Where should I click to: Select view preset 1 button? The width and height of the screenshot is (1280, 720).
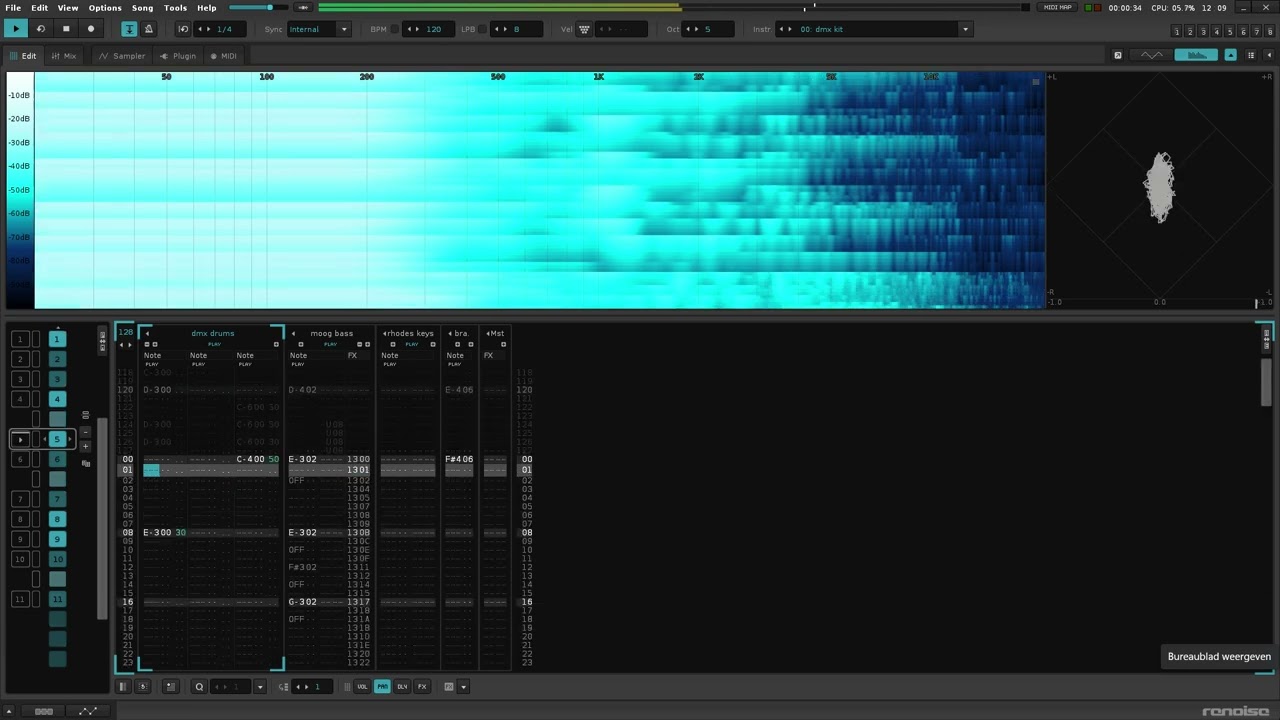pyautogui.click(x=1177, y=33)
